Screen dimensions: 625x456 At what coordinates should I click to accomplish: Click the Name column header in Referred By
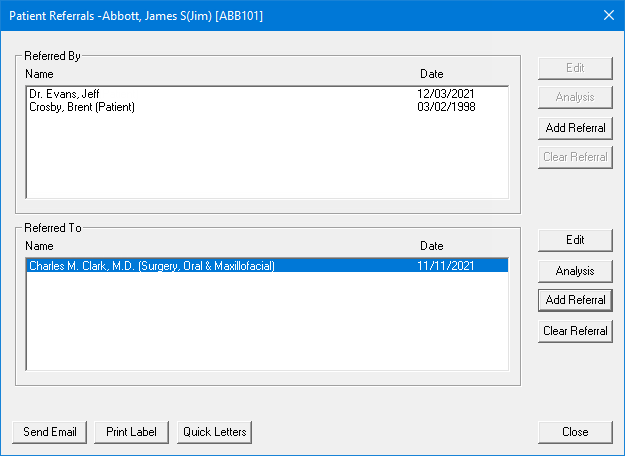point(39,74)
